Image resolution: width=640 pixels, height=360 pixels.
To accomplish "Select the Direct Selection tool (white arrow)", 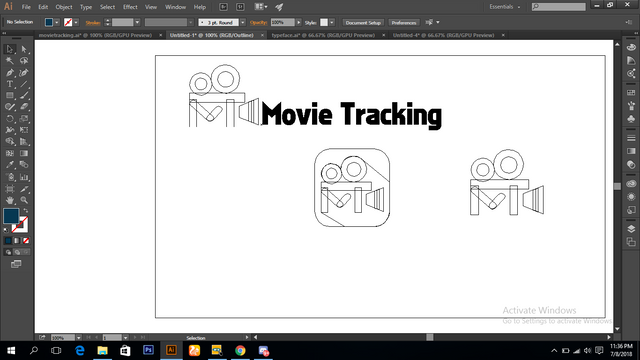I will click(x=24, y=49).
